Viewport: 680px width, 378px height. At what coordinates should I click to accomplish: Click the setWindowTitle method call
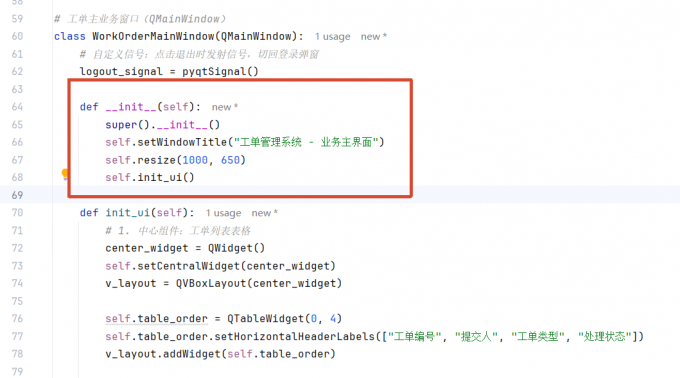tap(182, 142)
